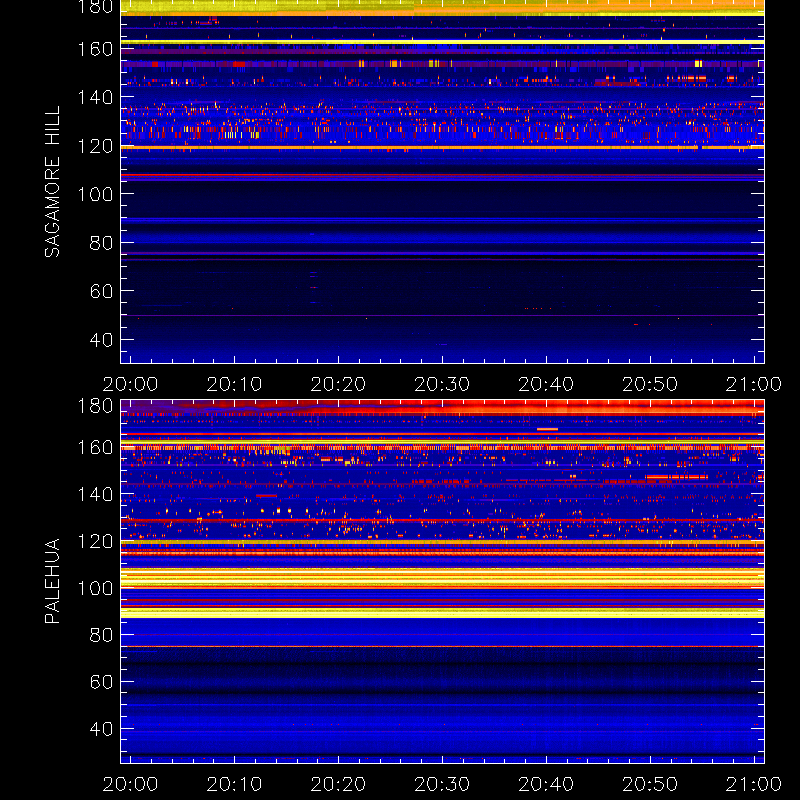Select the 120 tick label on Palehua plot
This screenshot has width=800, height=800.
95,541
